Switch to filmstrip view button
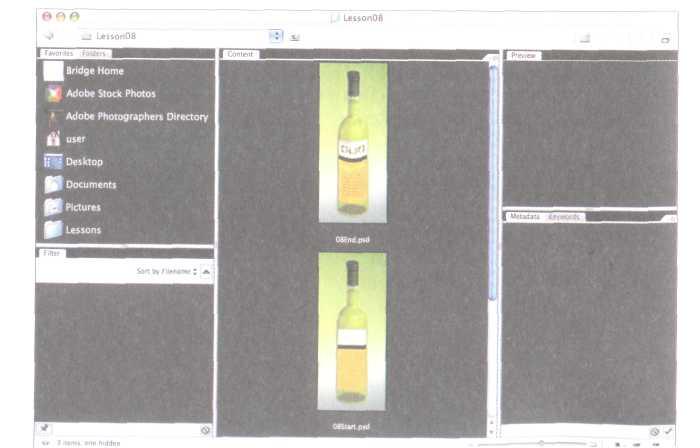 point(636,444)
